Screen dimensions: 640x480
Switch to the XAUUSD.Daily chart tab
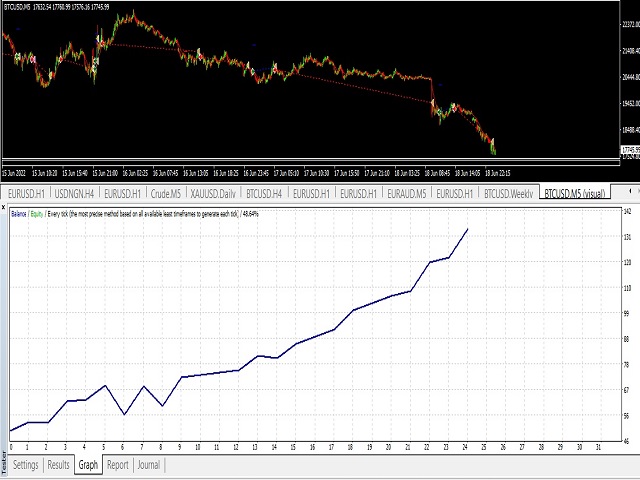tap(213, 193)
